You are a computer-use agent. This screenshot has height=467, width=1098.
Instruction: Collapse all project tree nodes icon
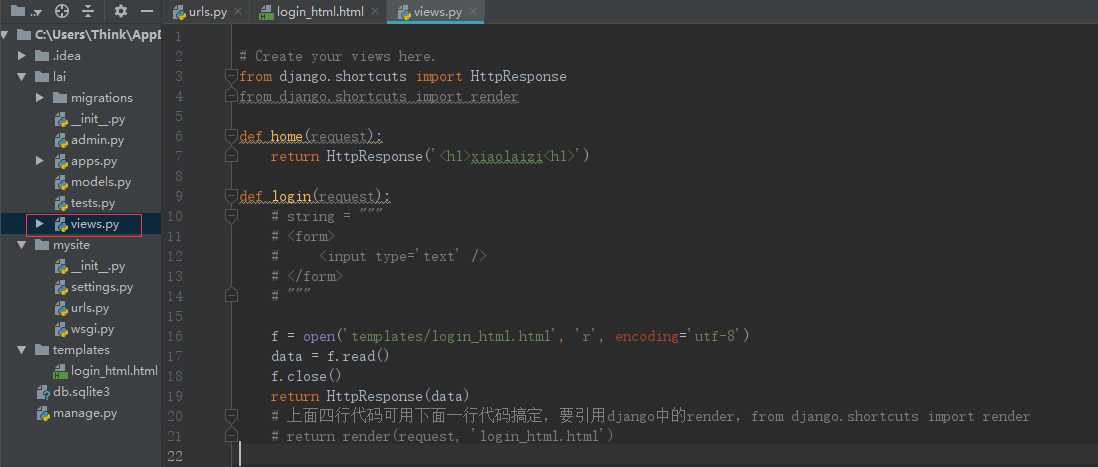click(x=88, y=11)
